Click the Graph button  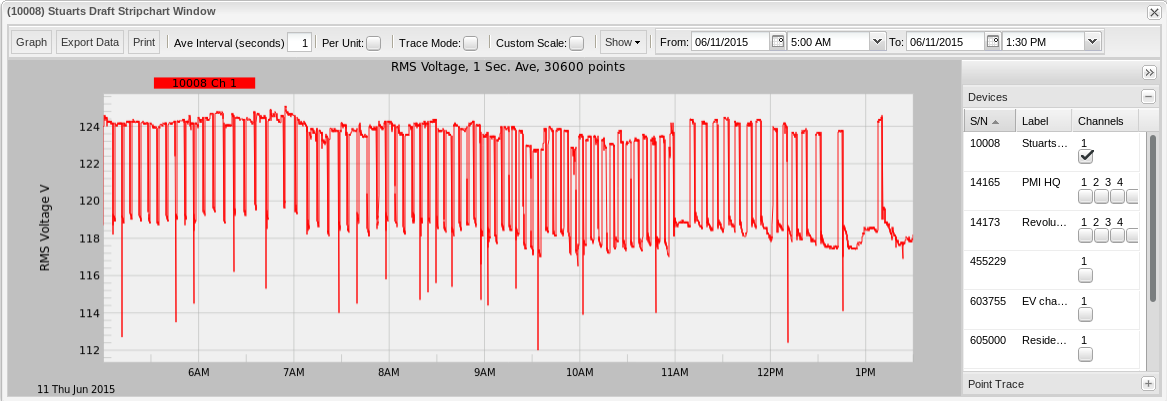[32, 43]
